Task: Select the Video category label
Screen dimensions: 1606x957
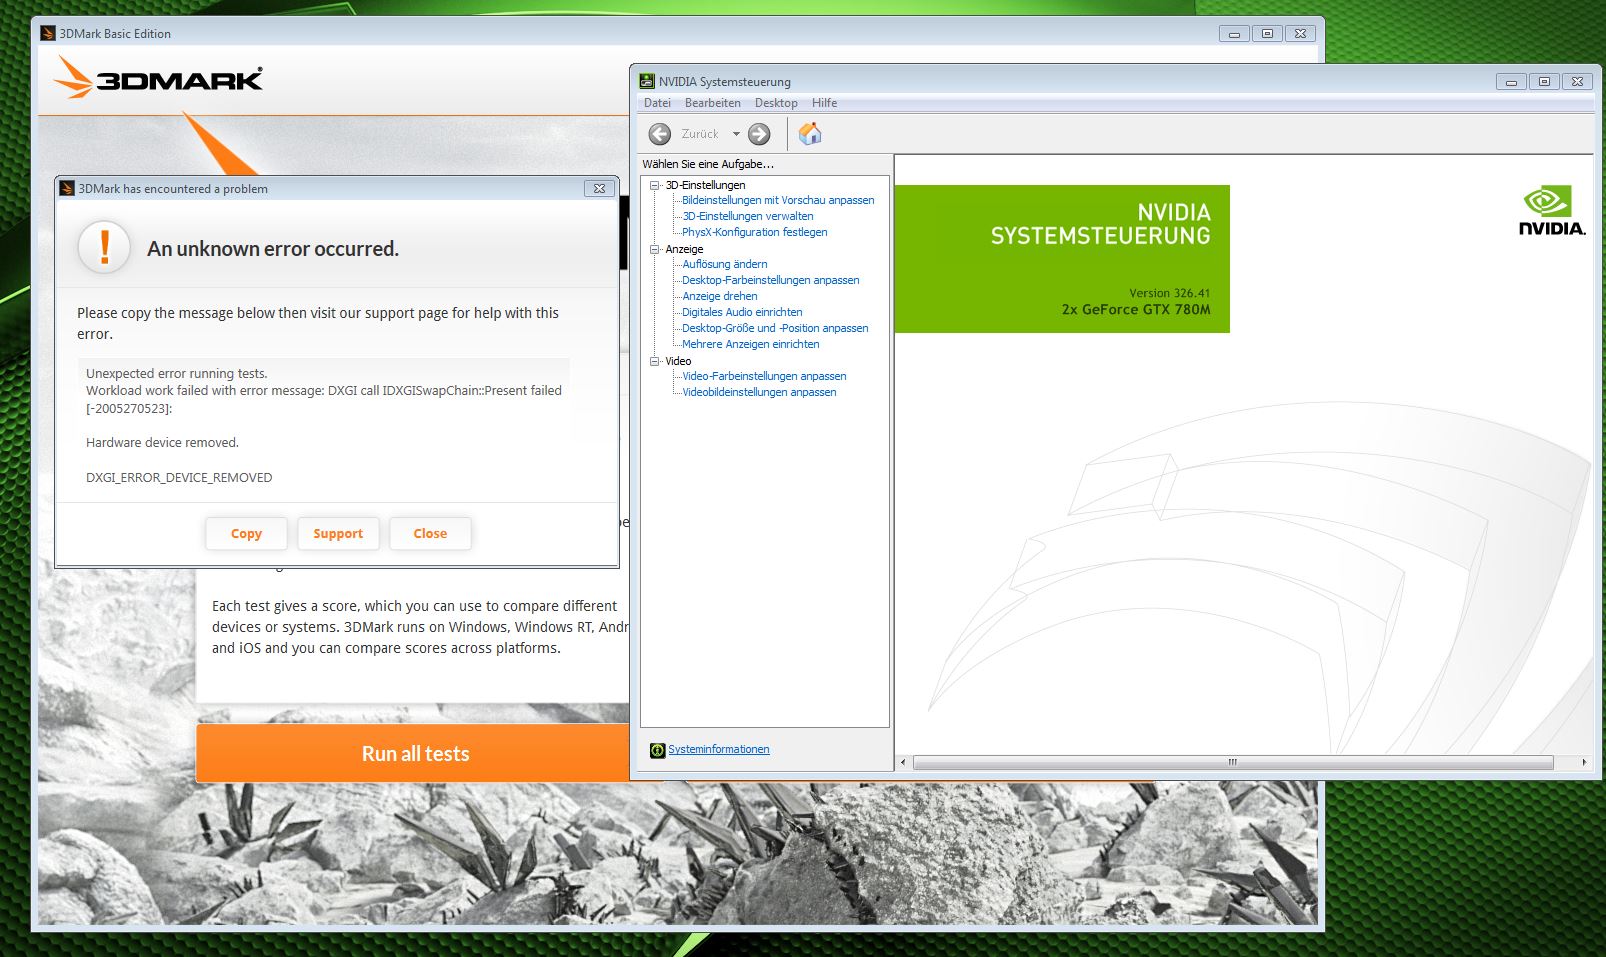Action: tap(678, 361)
